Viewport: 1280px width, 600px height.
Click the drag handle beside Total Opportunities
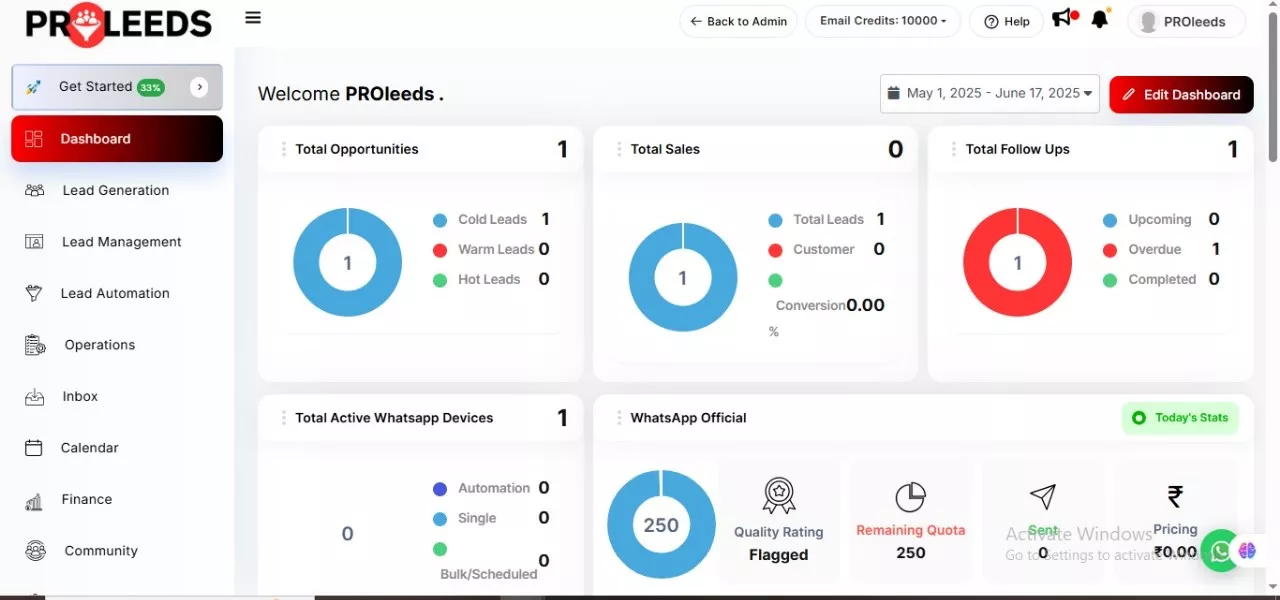click(x=284, y=149)
